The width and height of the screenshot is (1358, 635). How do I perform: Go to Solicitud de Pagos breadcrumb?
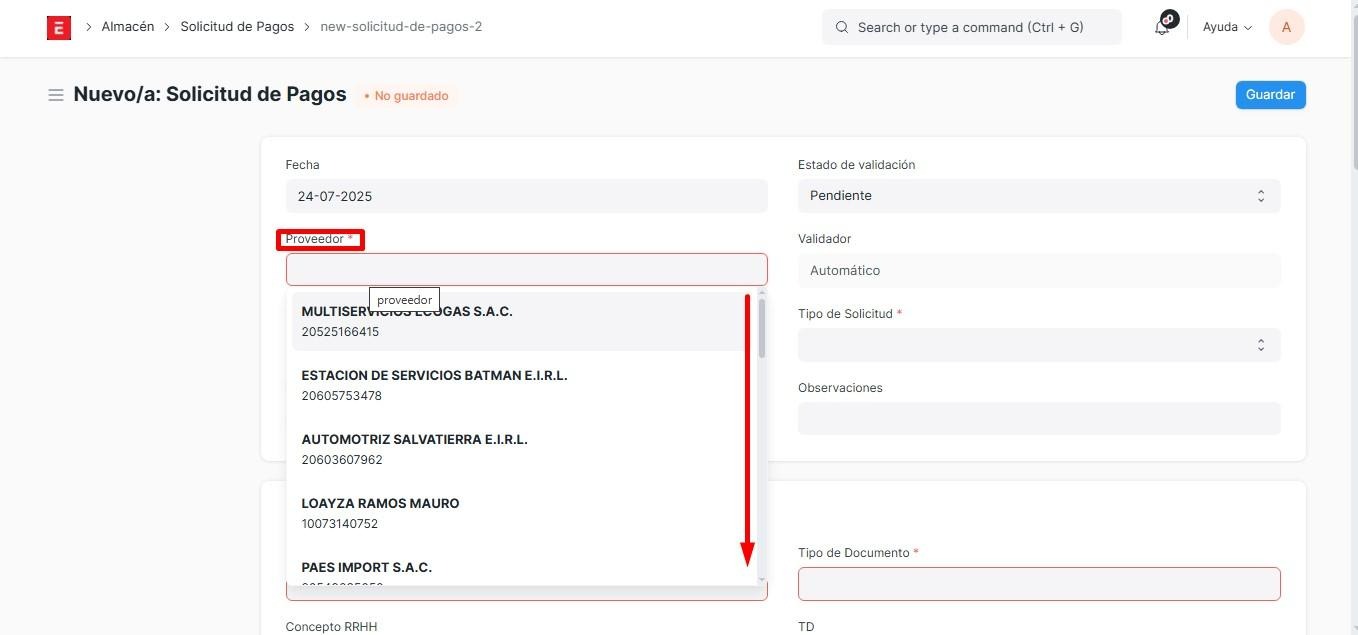237,27
